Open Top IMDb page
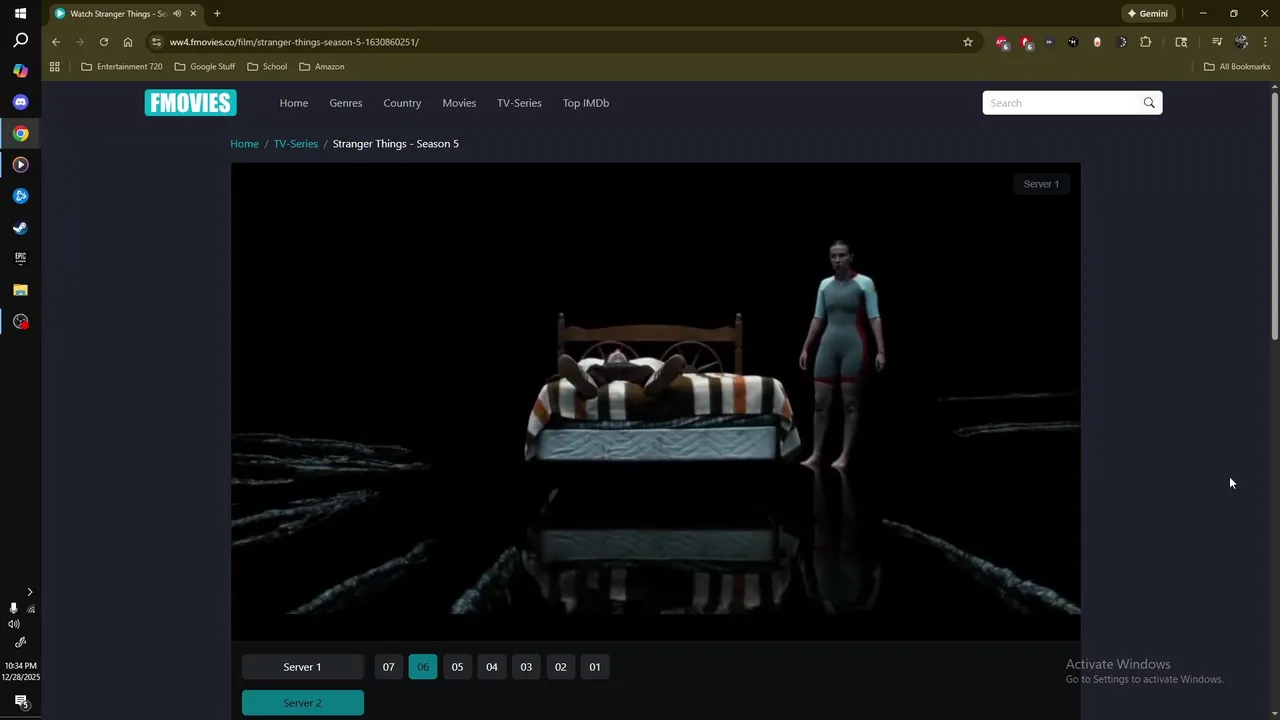 (586, 103)
